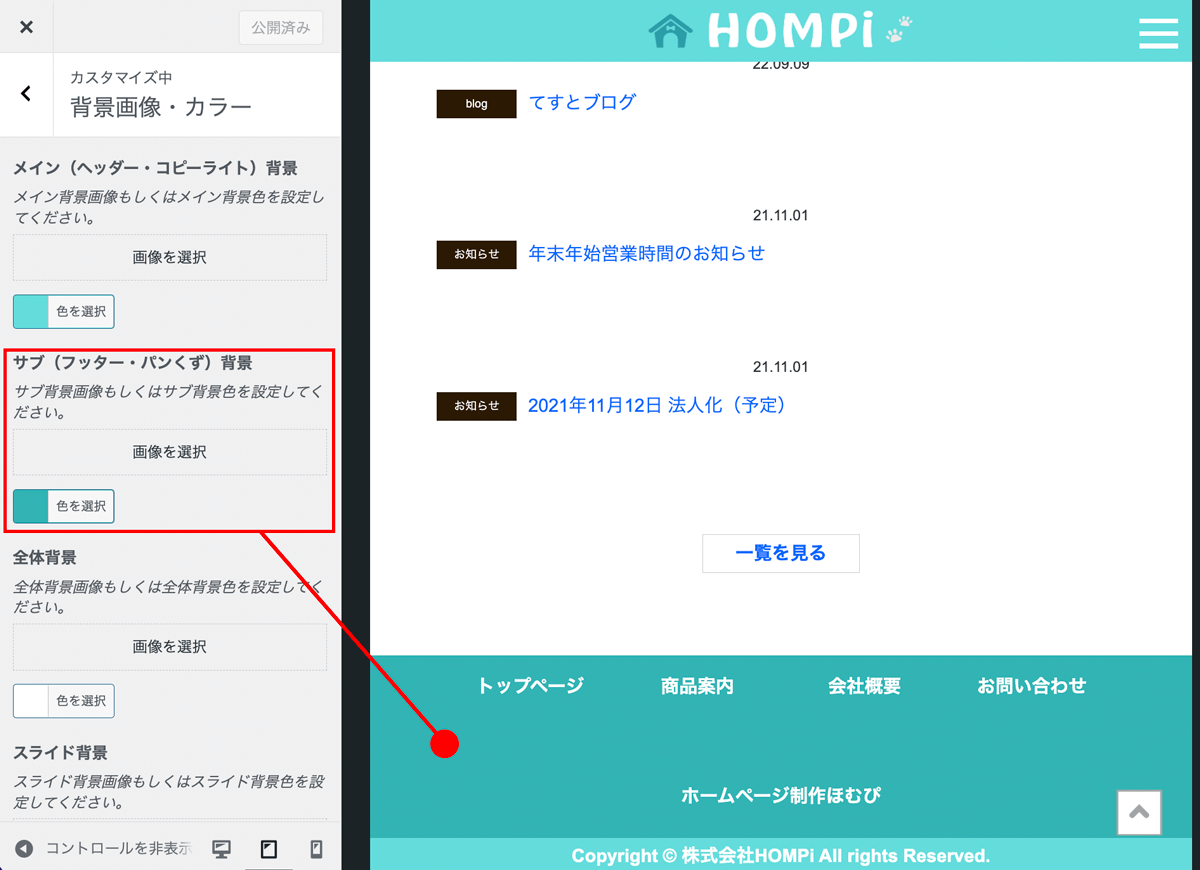Hide the controls via the collapse arrow
Screen dimensions: 1200x870
[x=25, y=849]
